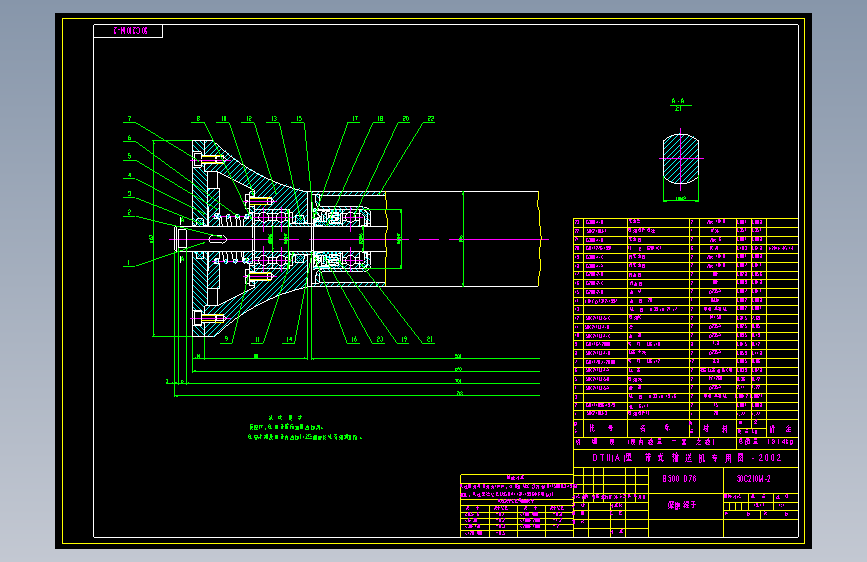Click part callout number 21
The width and height of the screenshot is (867, 562).
click(430, 339)
